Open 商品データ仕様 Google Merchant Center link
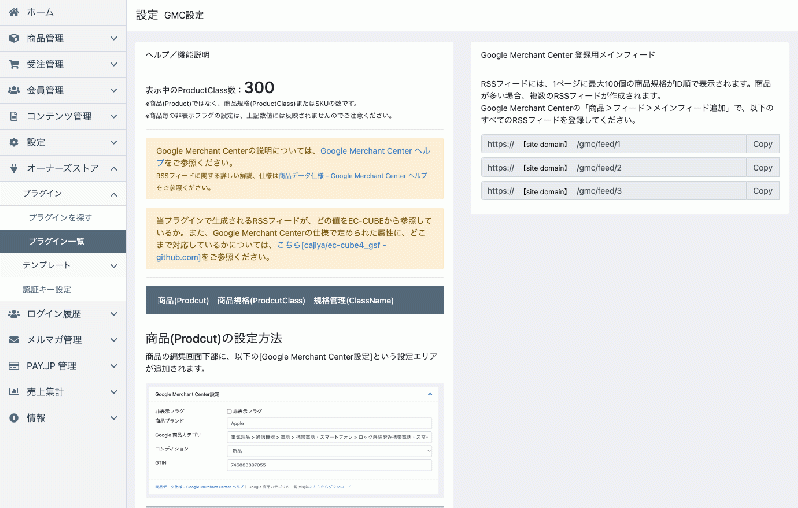Image resolution: width=798 pixels, height=508 pixels. coord(353,176)
